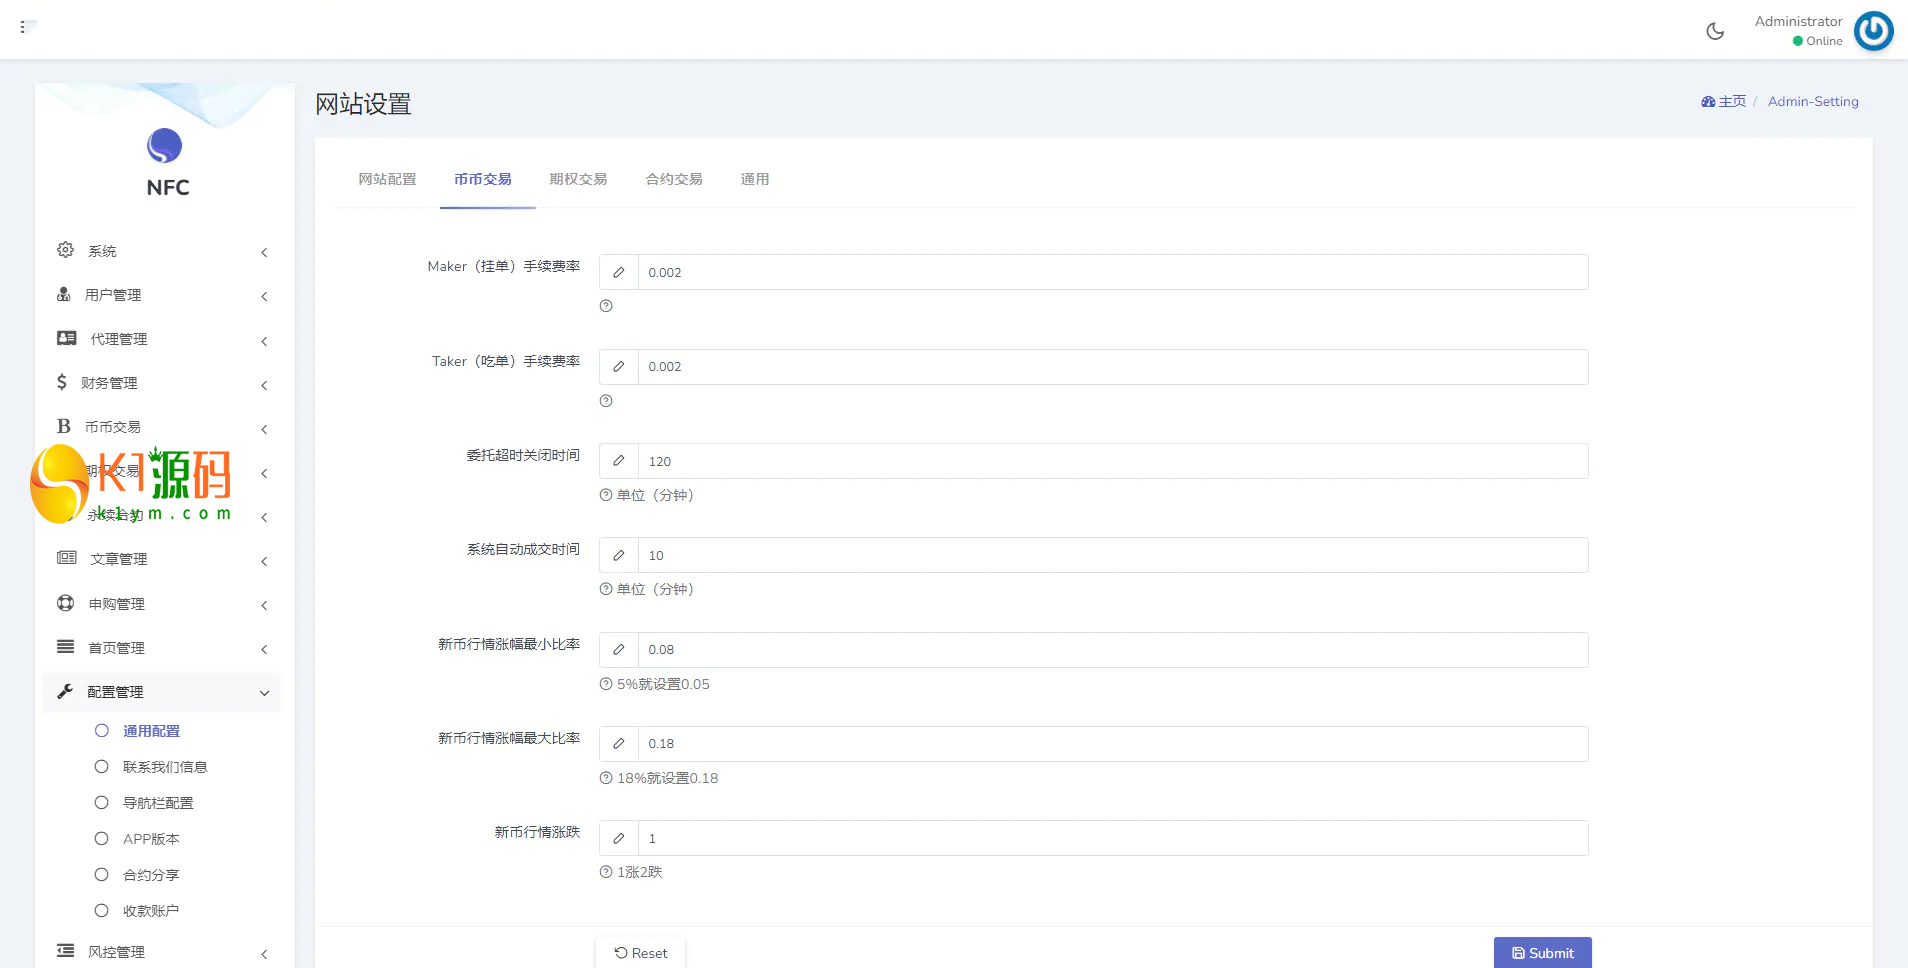Image resolution: width=1908 pixels, height=968 pixels.
Task: Focus the Maker 手续费率 input
Action: 1113,272
